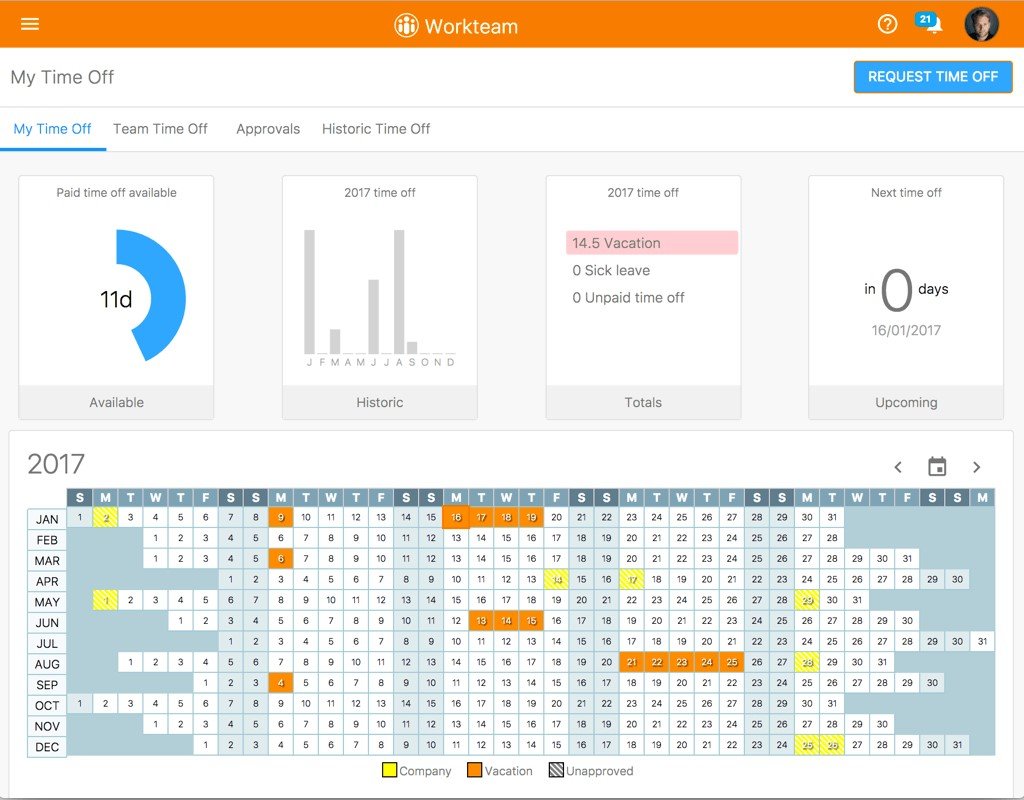
Task: Open notifications bell with 21 badge
Action: point(929,23)
